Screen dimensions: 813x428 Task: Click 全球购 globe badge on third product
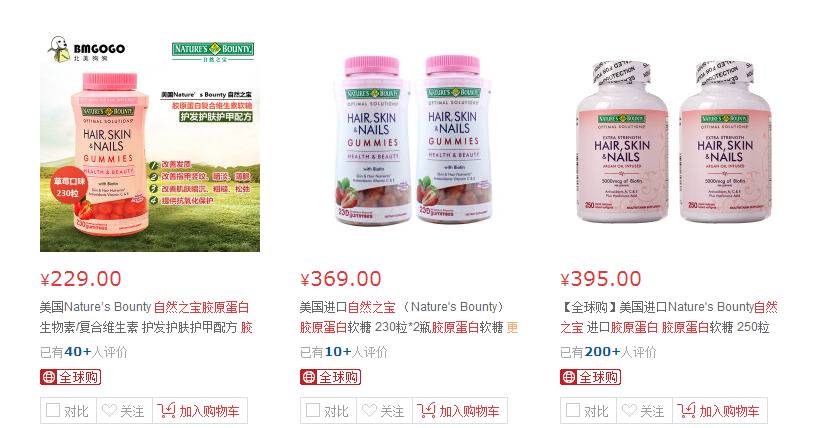pos(591,377)
